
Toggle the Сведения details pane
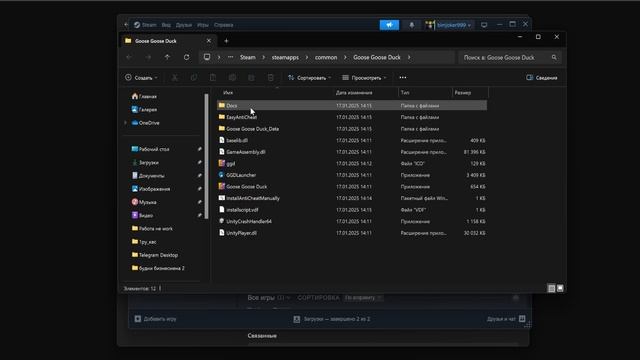coord(542,78)
